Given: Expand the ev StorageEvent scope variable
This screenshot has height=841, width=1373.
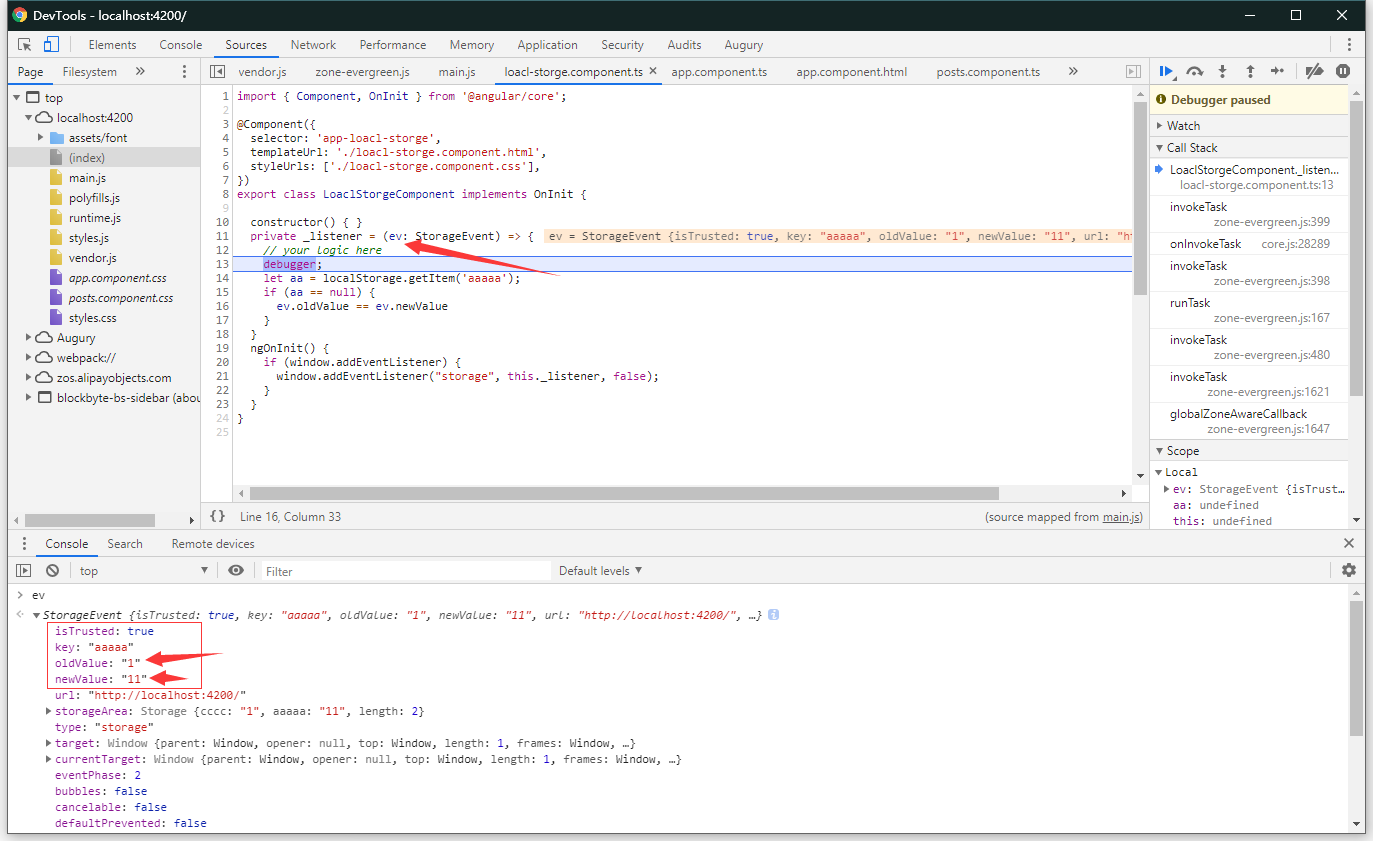Looking at the screenshot, I should (1167, 489).
